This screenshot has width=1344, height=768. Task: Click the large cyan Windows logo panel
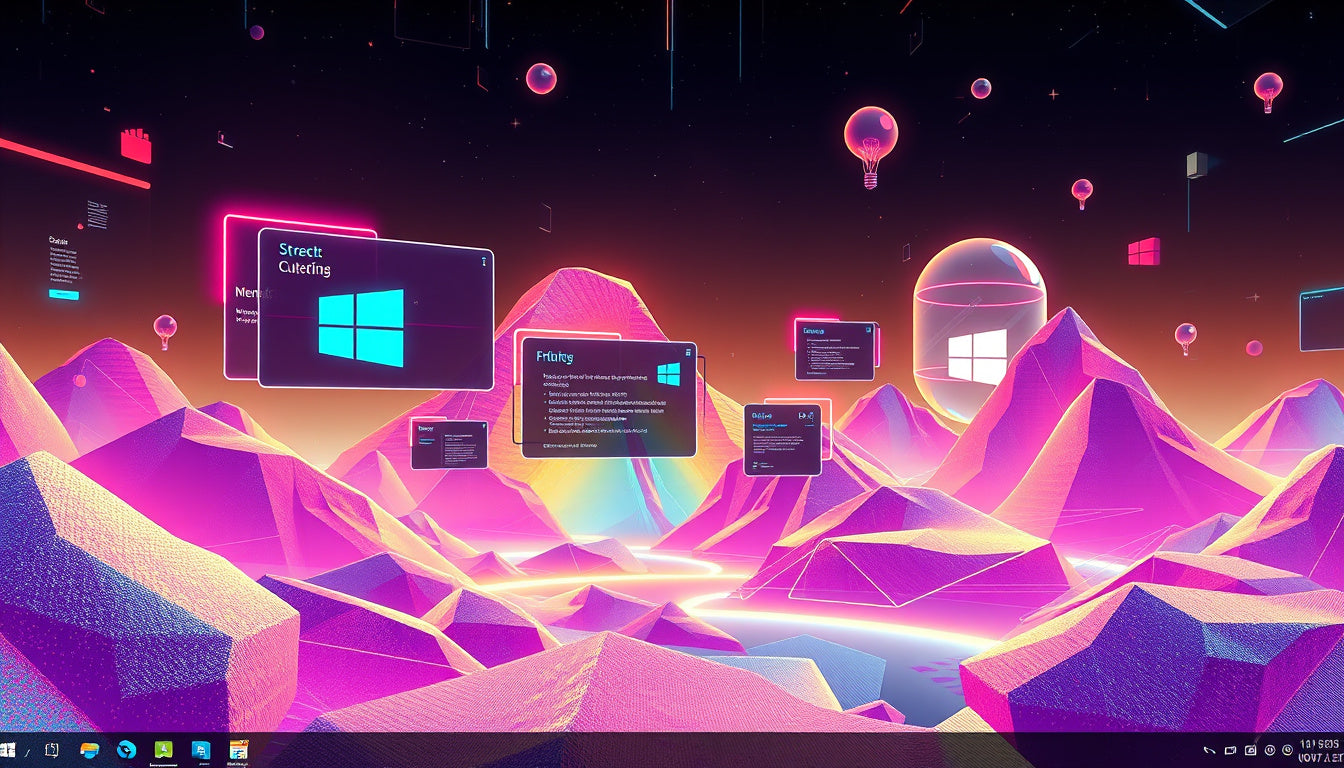361,327
